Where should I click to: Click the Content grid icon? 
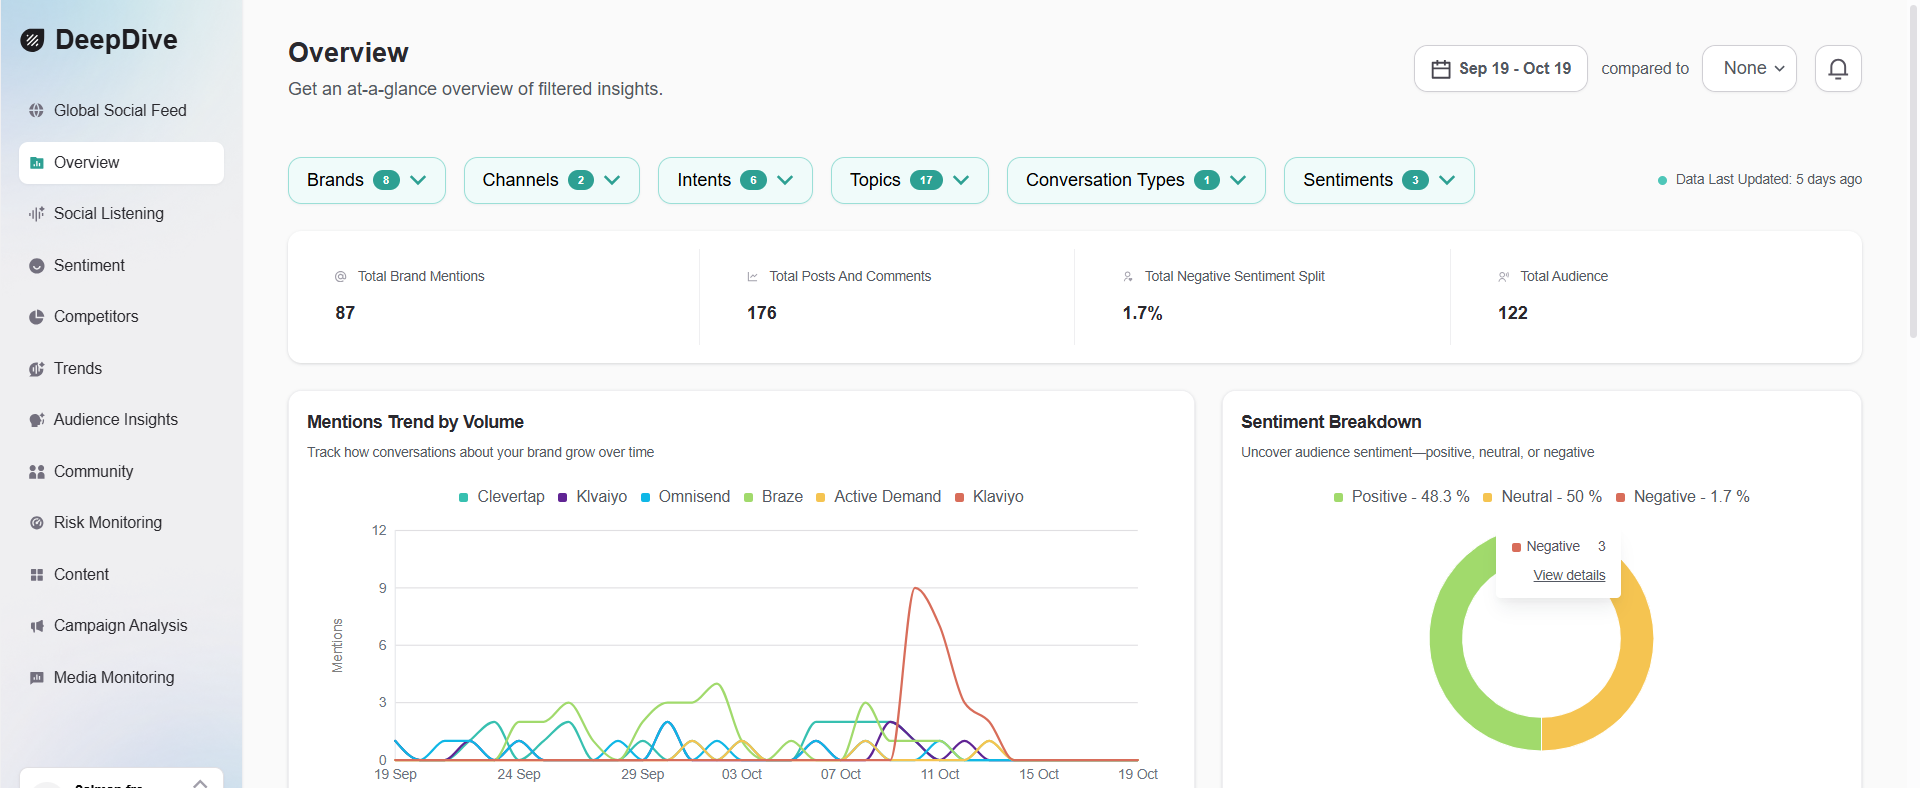click(x=37, y=574)
